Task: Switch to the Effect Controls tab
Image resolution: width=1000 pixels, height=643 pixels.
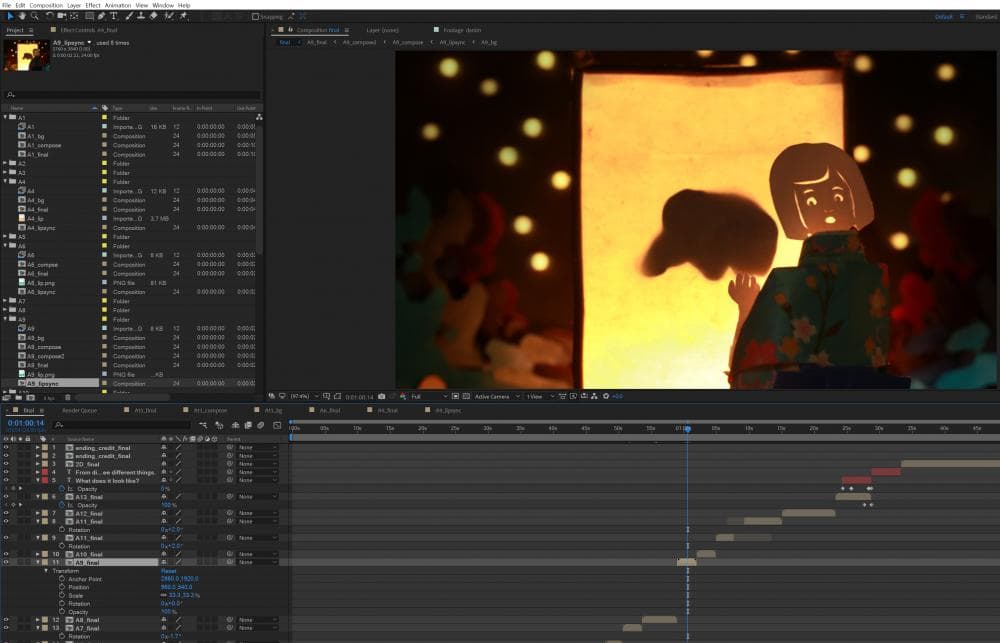Action: [89, 30]
